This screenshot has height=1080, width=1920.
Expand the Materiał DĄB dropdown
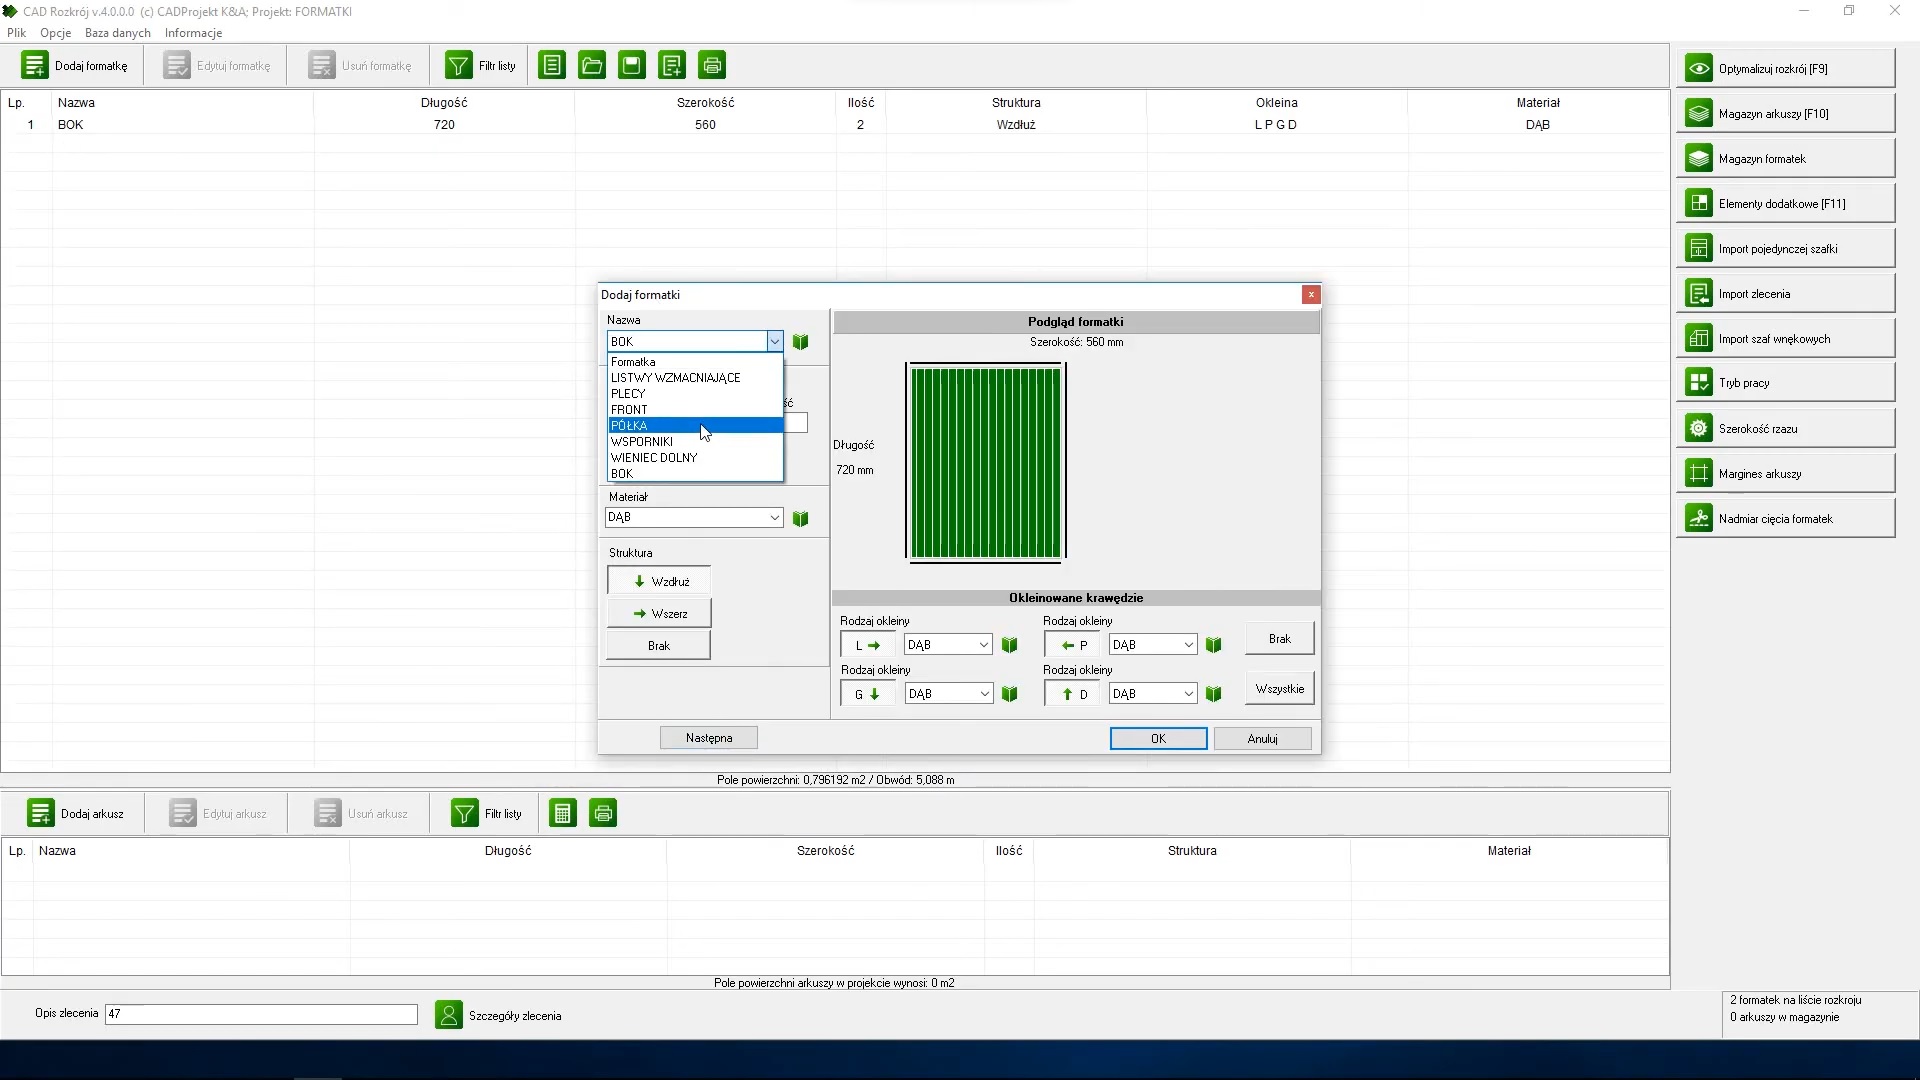(774, 518)
